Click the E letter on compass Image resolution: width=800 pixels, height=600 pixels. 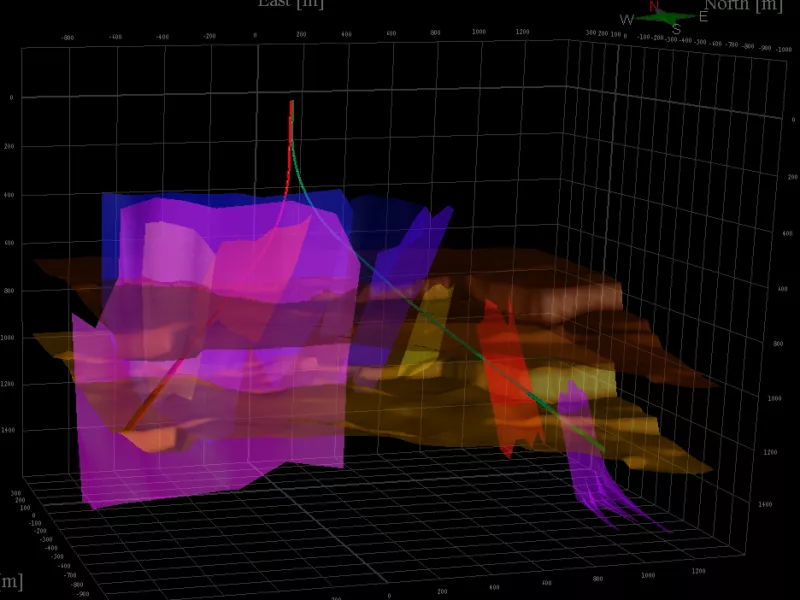click(703, 16)
